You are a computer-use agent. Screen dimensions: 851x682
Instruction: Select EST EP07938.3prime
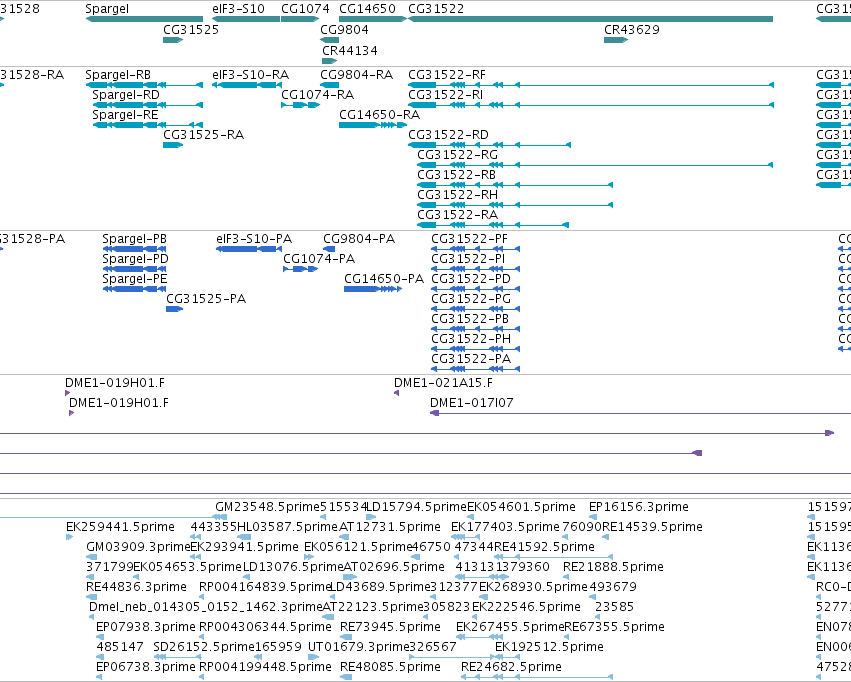145,627
